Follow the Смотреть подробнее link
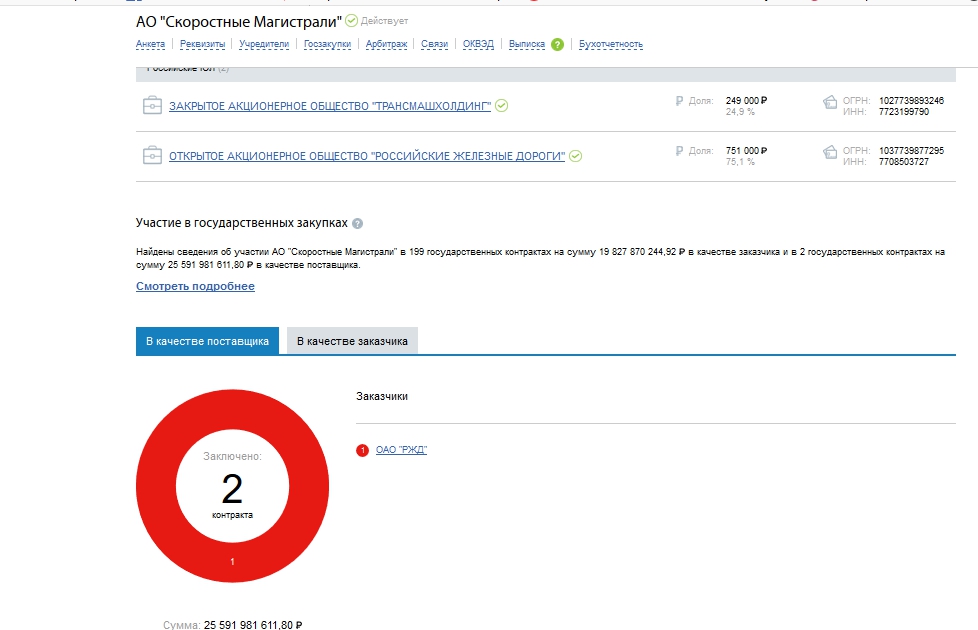Viewport: 978px width, 630px height. point(195,286)
